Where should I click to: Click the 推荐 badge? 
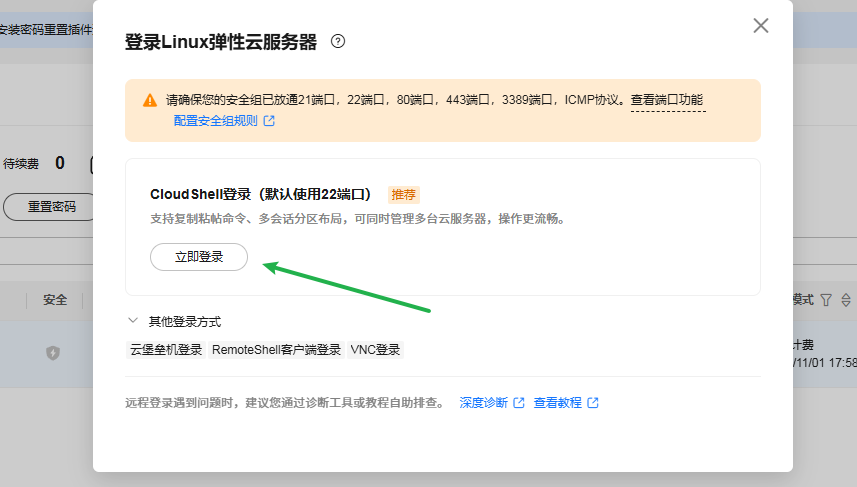[x=403, y=195]
